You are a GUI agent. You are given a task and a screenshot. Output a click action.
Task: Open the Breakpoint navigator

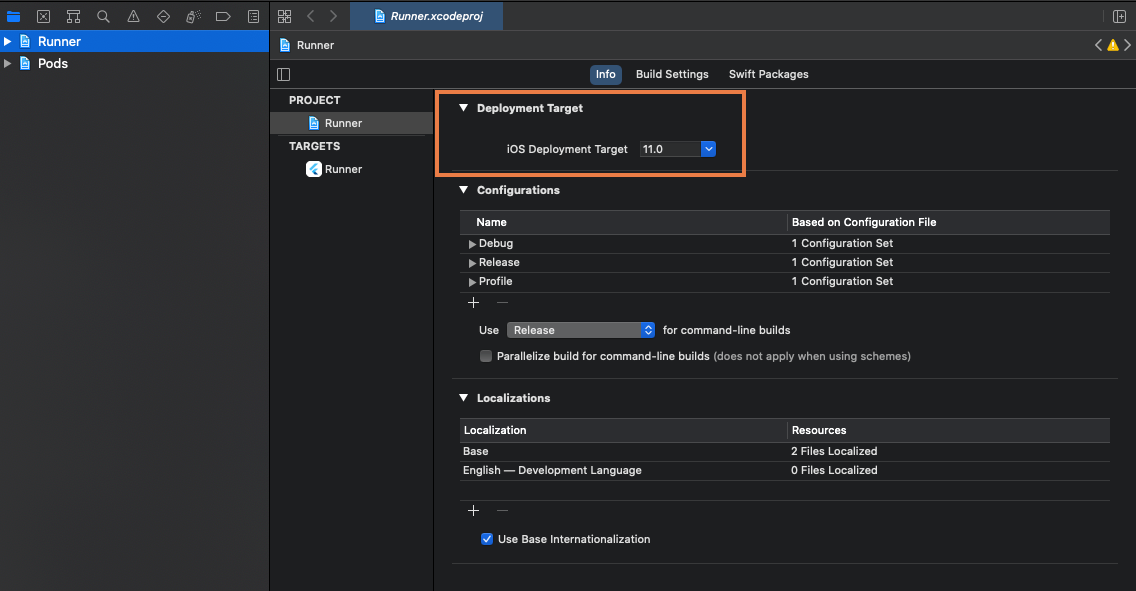coord(223,16)
